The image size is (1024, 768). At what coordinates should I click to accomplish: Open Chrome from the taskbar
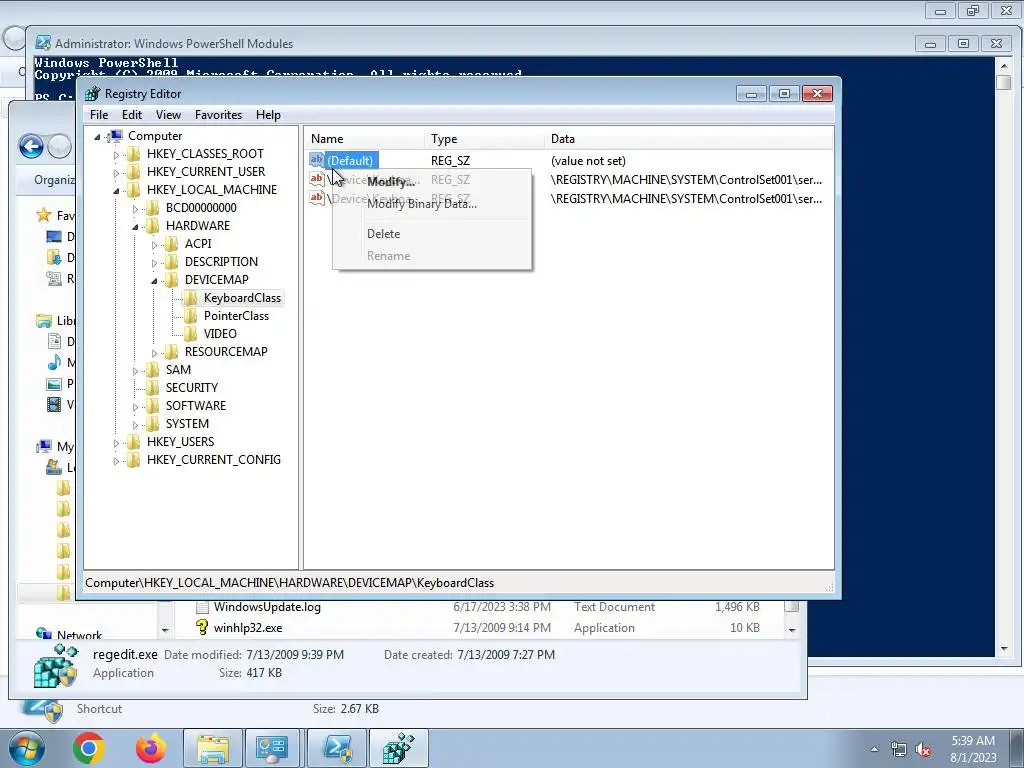tap(89, 748)
